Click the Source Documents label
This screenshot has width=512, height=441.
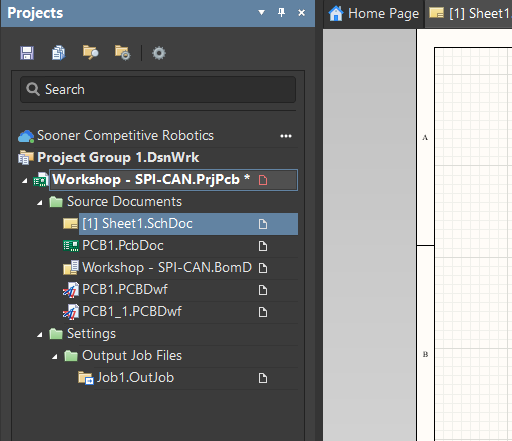point(124,202)
